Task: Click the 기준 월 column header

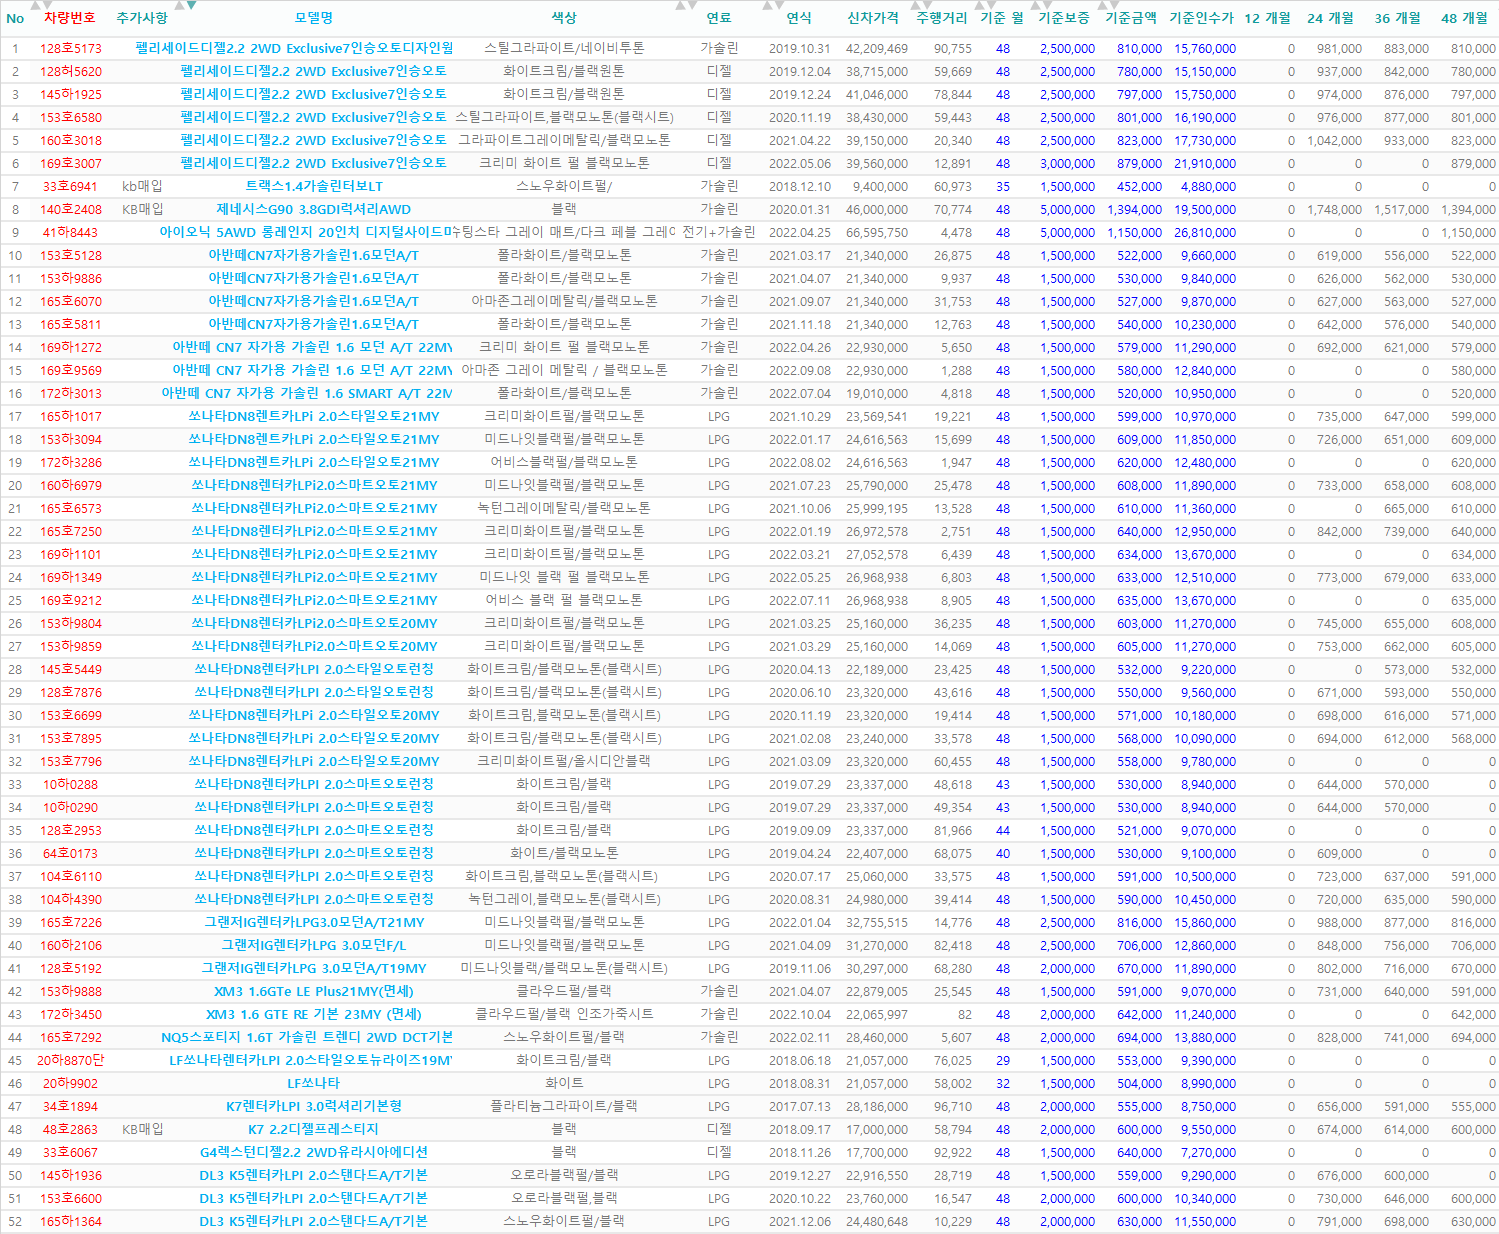Action: pos(1002,18)
